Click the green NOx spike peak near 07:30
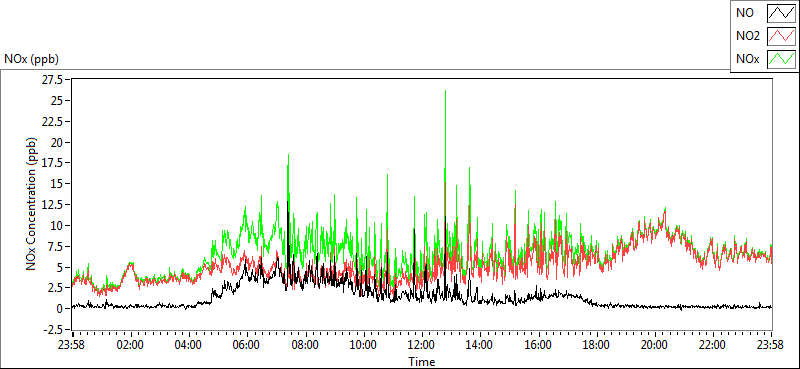This screenshot has height=369, width=800. pos(289,156)
